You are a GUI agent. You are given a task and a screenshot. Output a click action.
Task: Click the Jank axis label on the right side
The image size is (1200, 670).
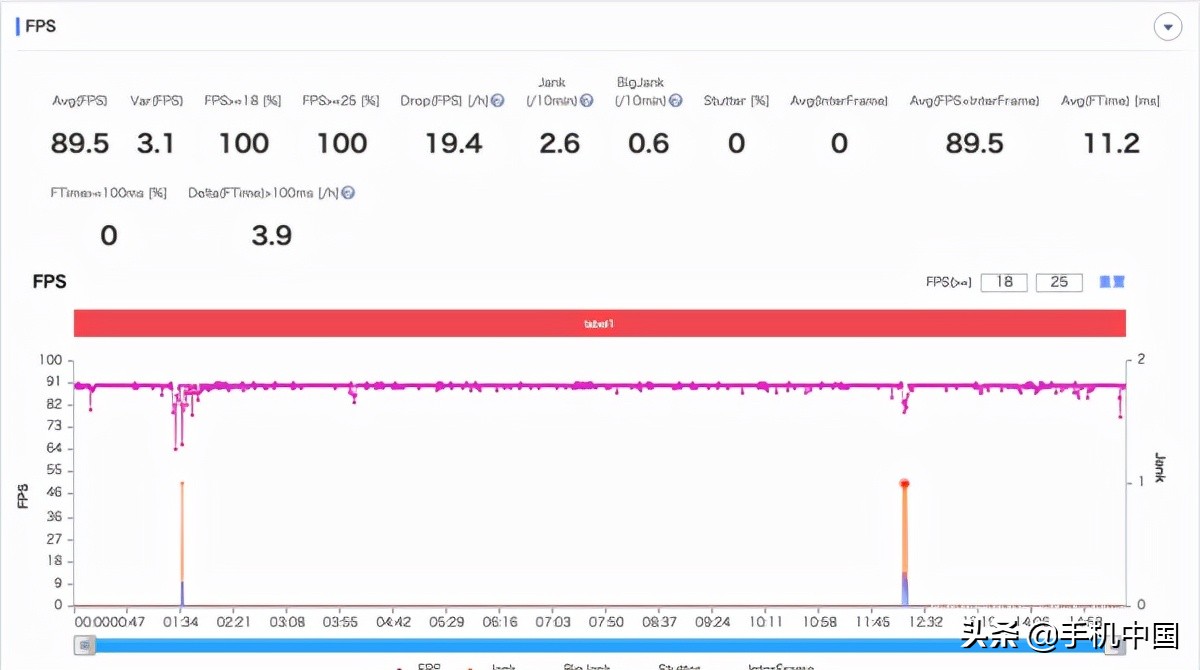[x=1160, y=467]
